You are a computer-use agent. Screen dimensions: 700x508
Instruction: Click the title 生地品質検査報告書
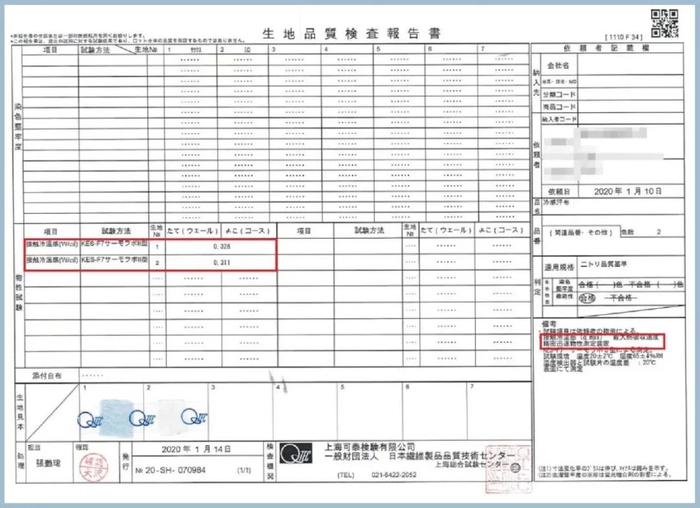click(351, 33)
